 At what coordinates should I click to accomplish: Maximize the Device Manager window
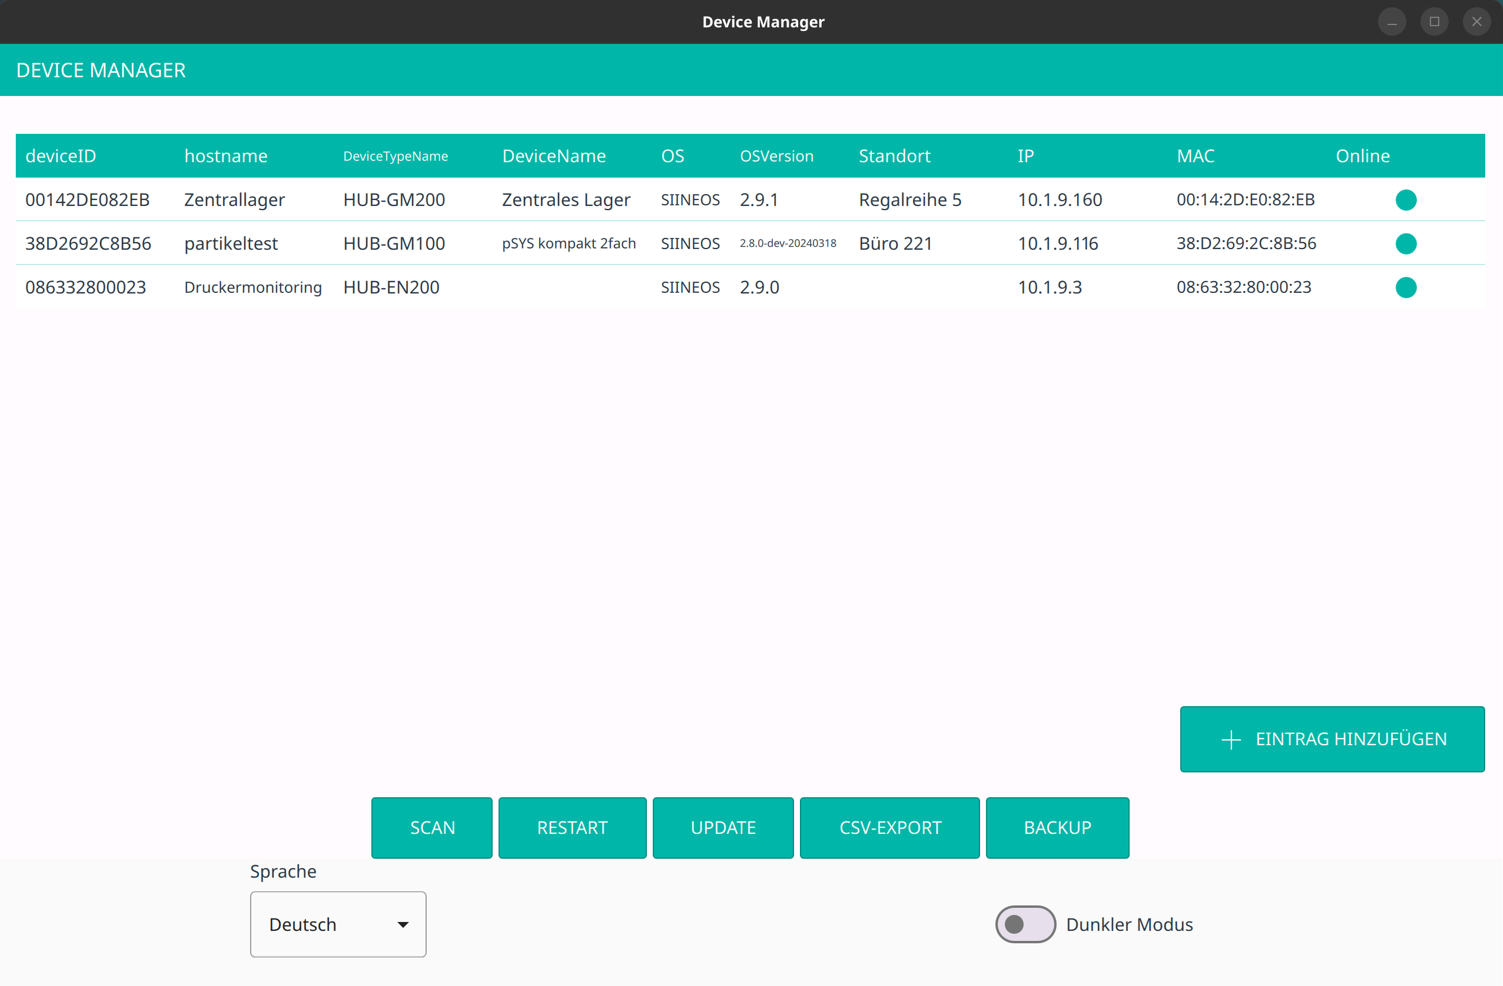[1434, 22]
